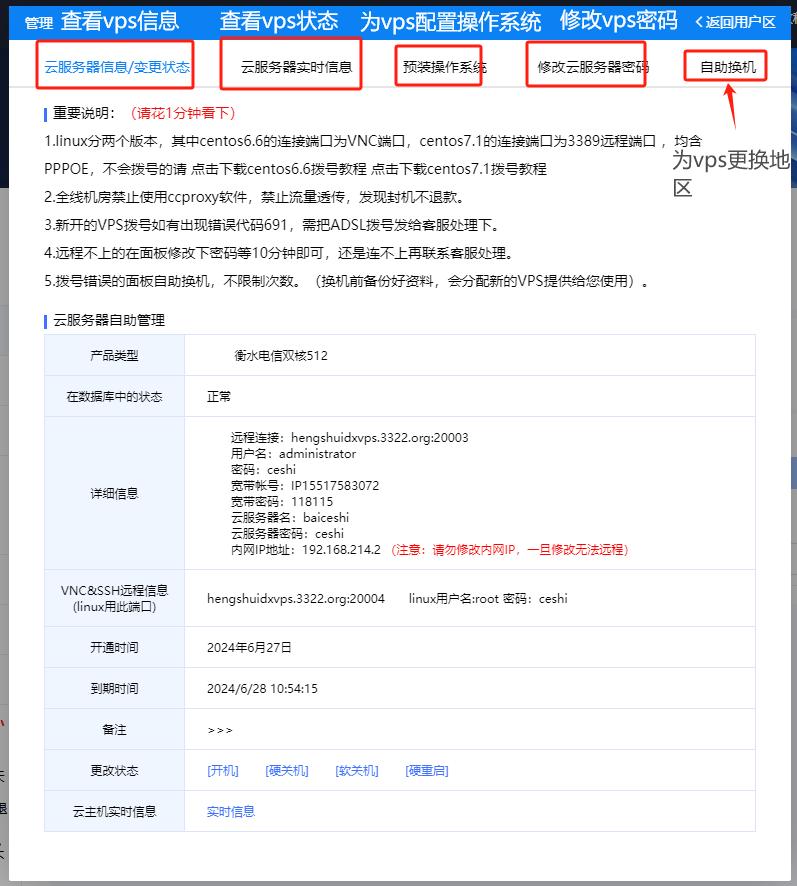
Task: Click the 重要说明 heading
Action: click(x=84, y=113)
